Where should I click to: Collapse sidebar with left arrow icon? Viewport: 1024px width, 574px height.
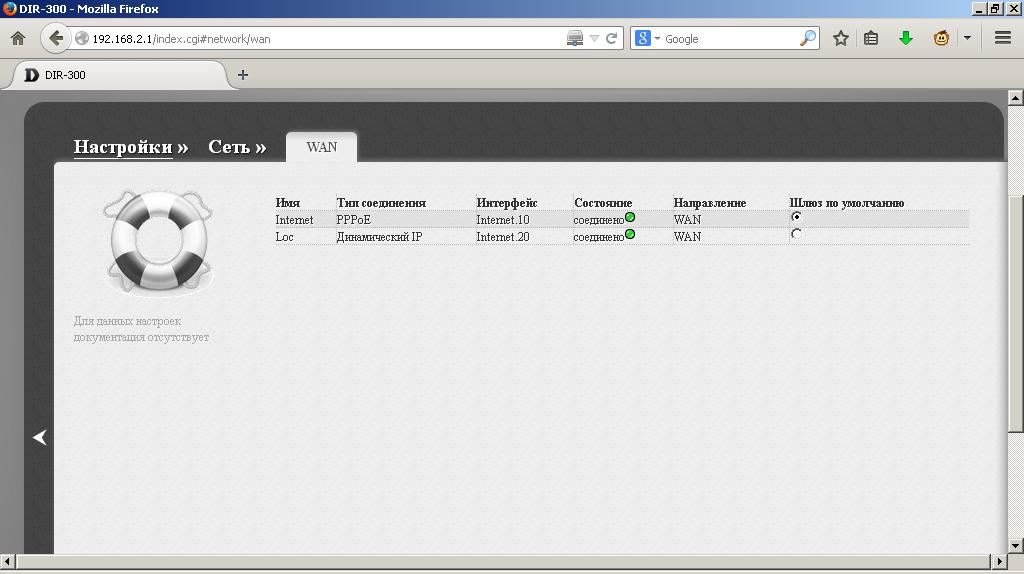[x=40, y=437]
